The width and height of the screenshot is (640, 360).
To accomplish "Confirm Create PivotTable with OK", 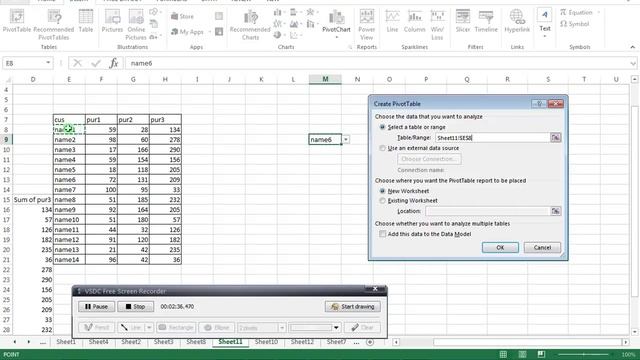I will (x=500, y=247).
